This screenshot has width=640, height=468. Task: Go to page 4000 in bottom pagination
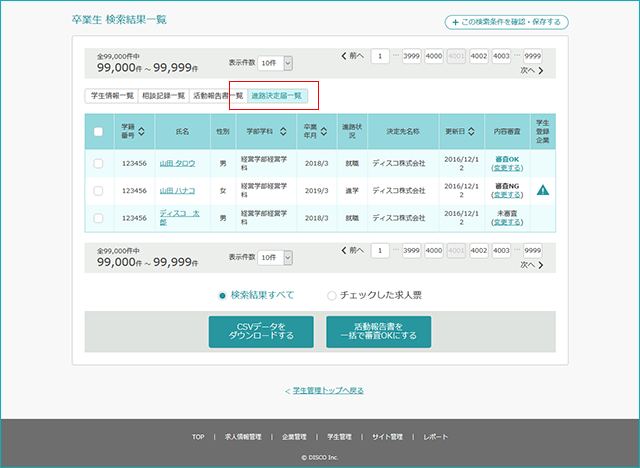point(434,250)
